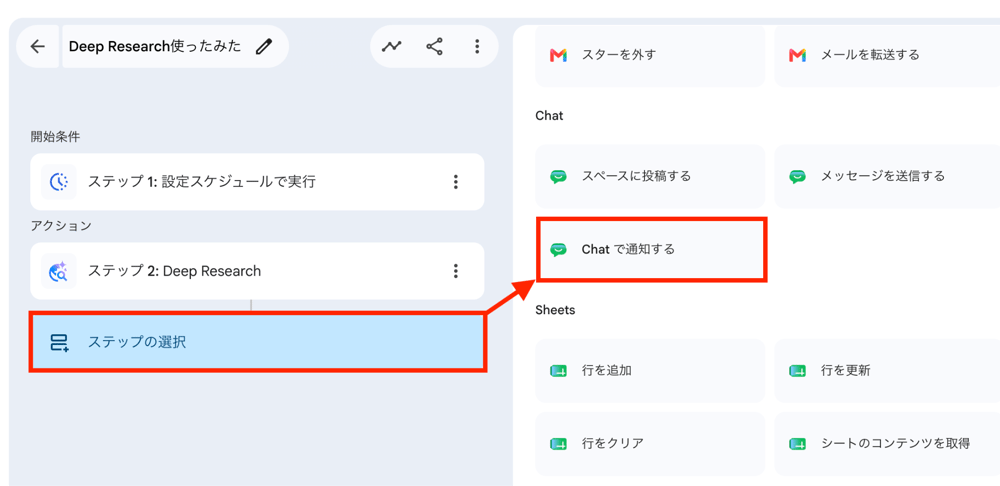Choose スターを外す Gmail action

click(650, 55)
